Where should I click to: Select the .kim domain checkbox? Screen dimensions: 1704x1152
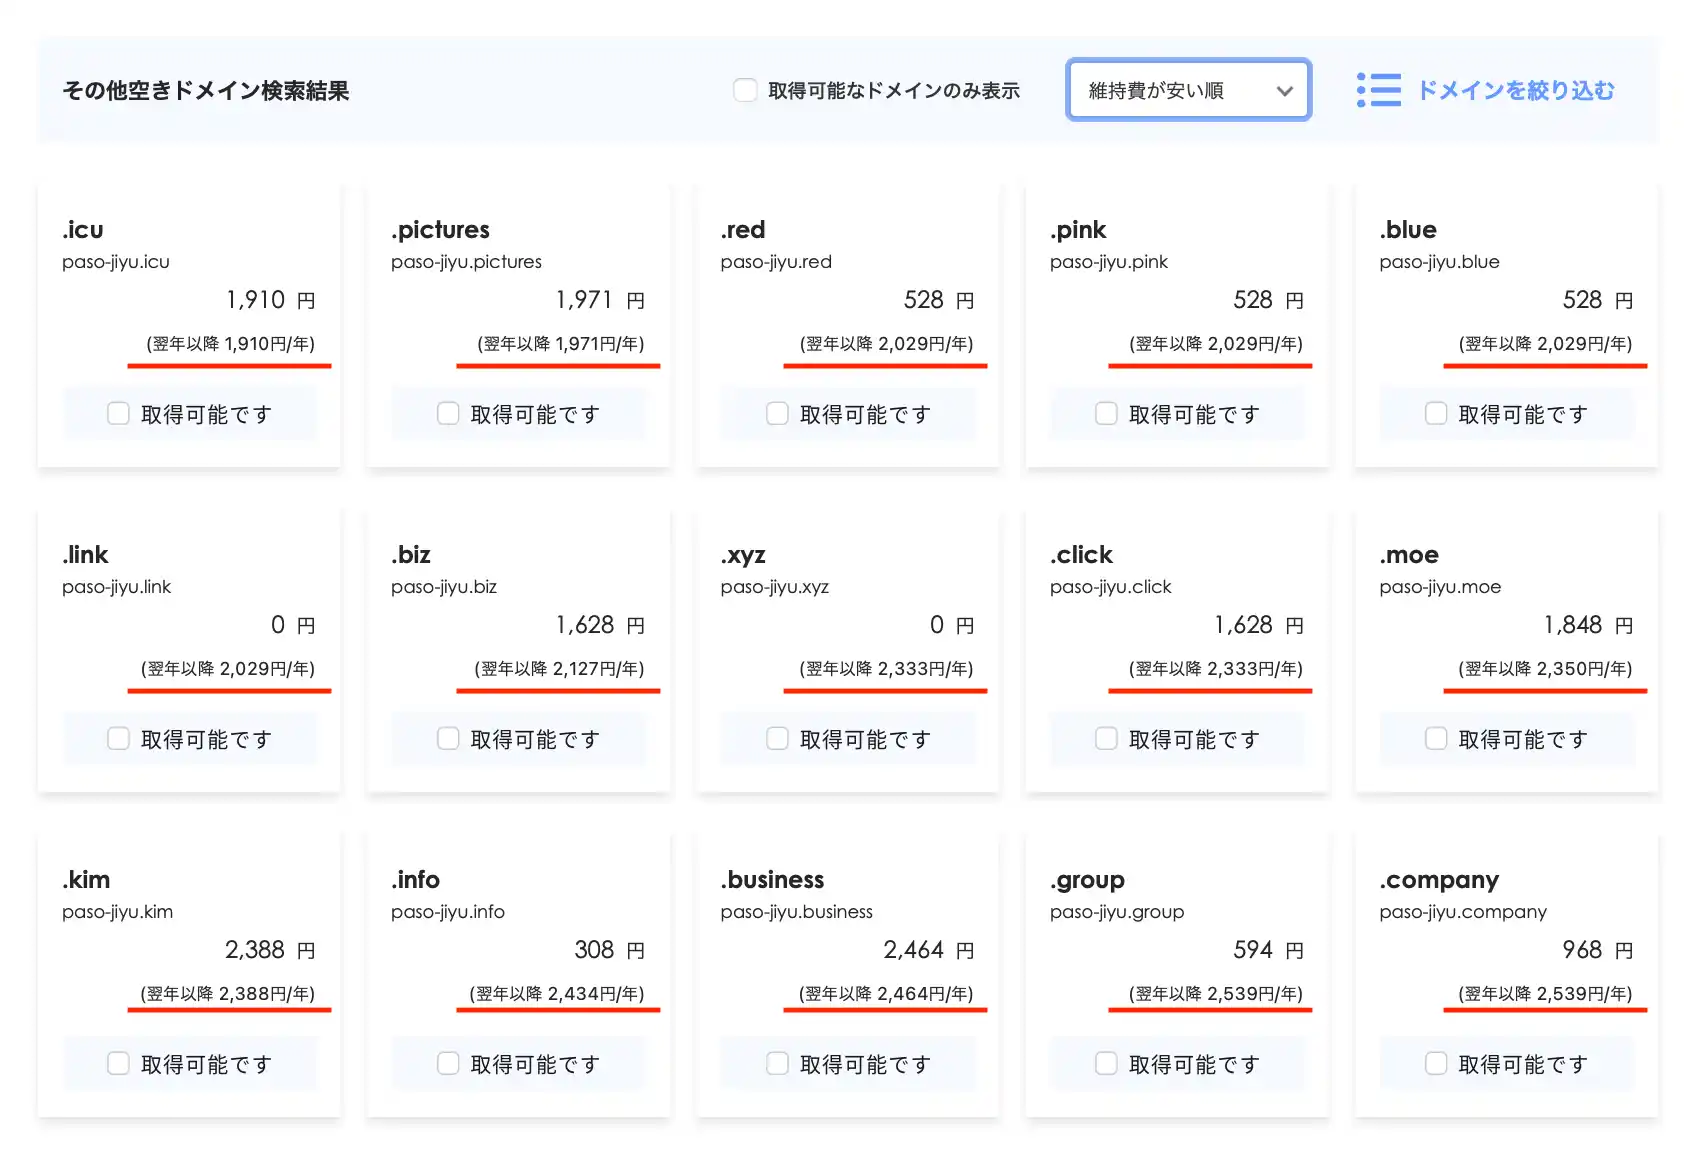[118, 1063]
